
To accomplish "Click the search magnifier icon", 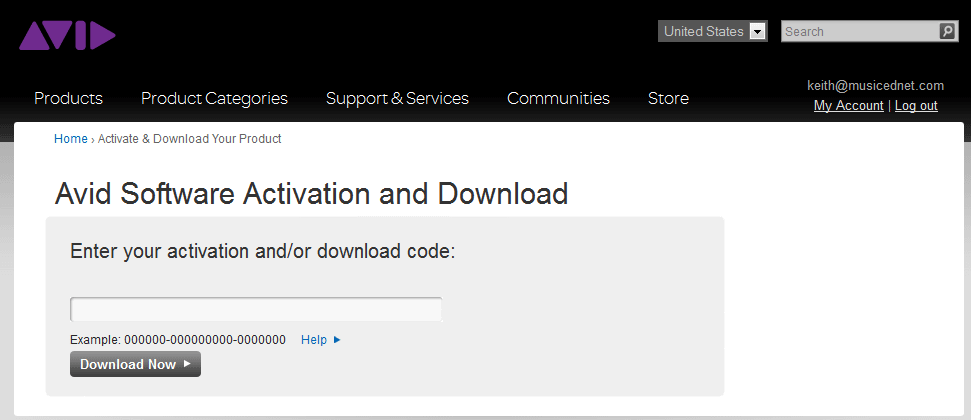I will (947, 32).
